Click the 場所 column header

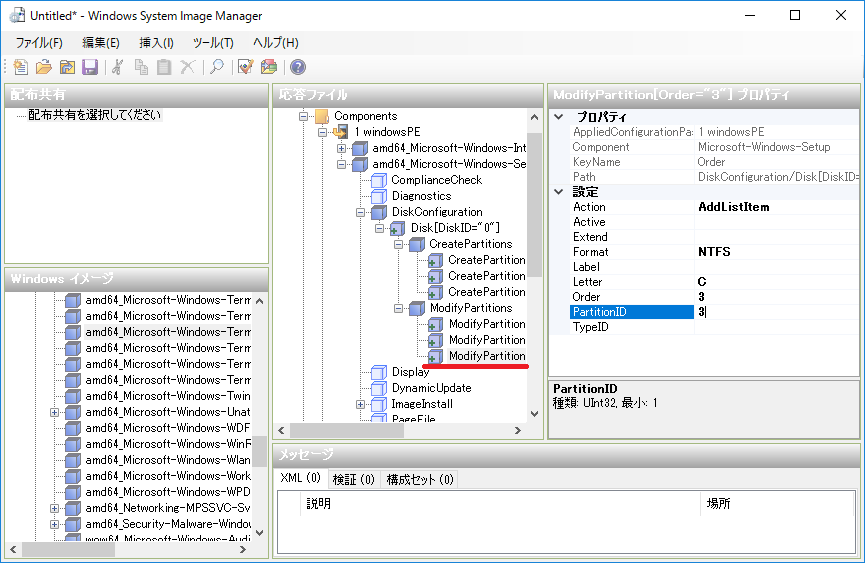[777, 503]
